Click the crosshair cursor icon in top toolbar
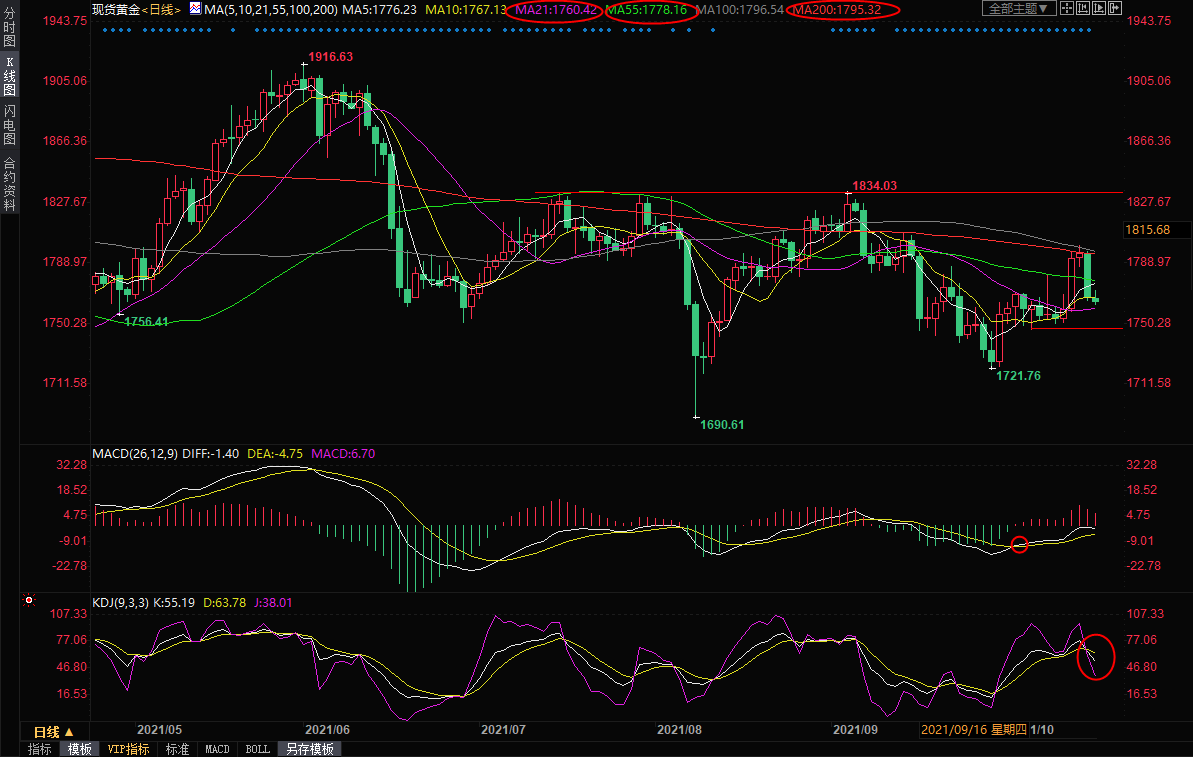This screenshot has width=1193, height=757. pos(1067,8)
